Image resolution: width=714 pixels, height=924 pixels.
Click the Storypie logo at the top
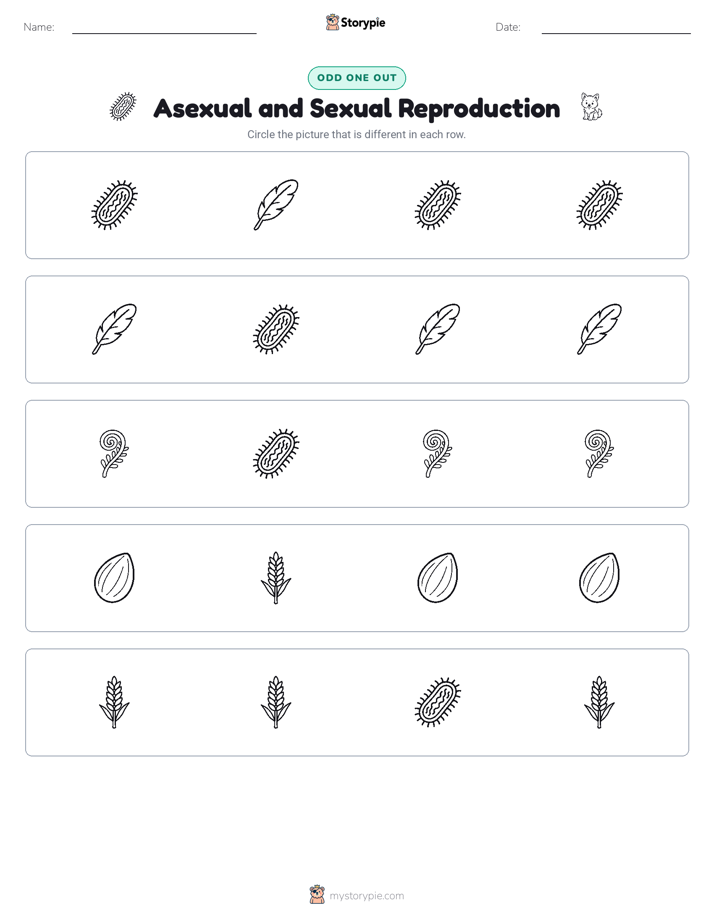click(x=356, y=22)
